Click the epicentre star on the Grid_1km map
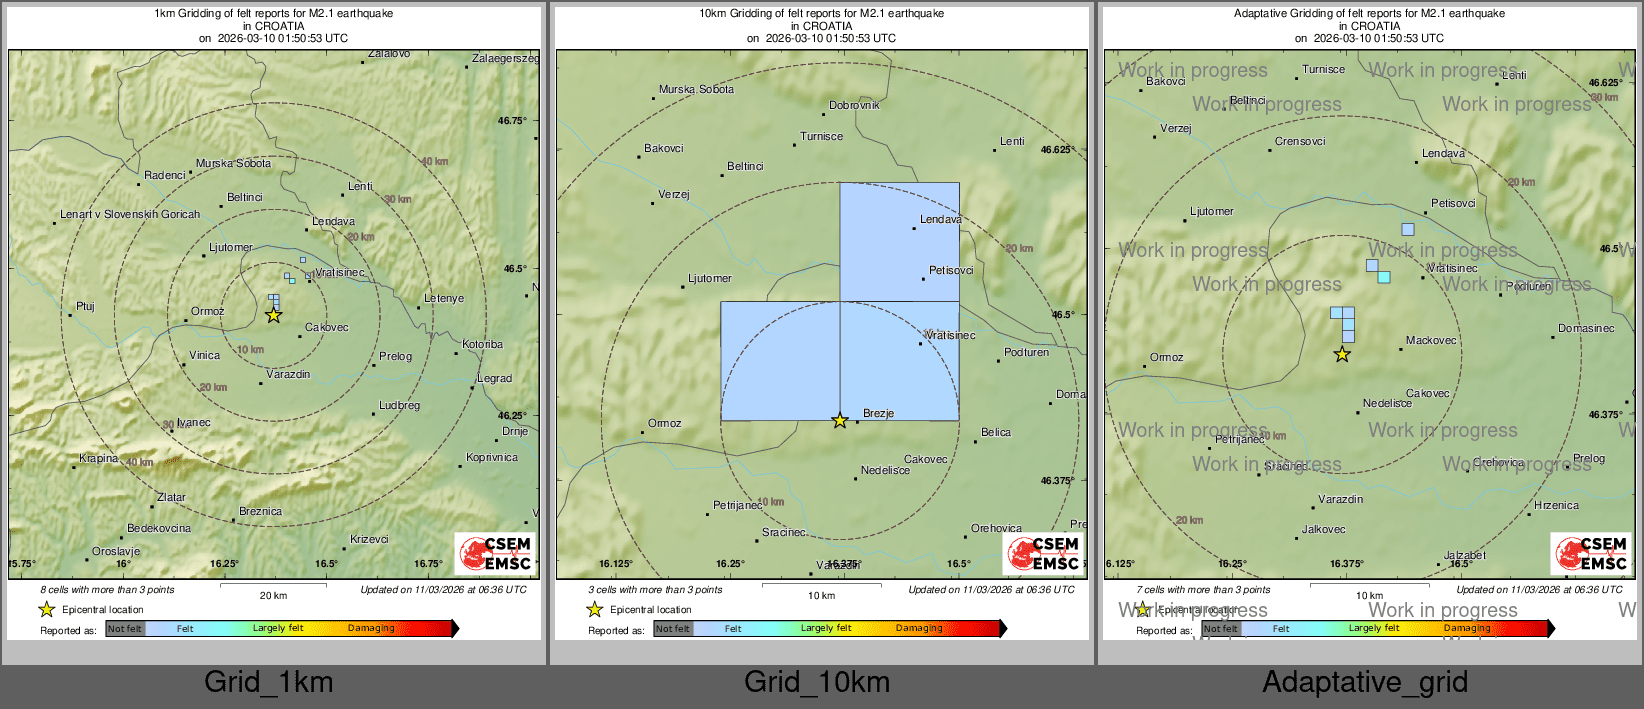Screen dimensions: 1644x709 click(x=273, y=315)
